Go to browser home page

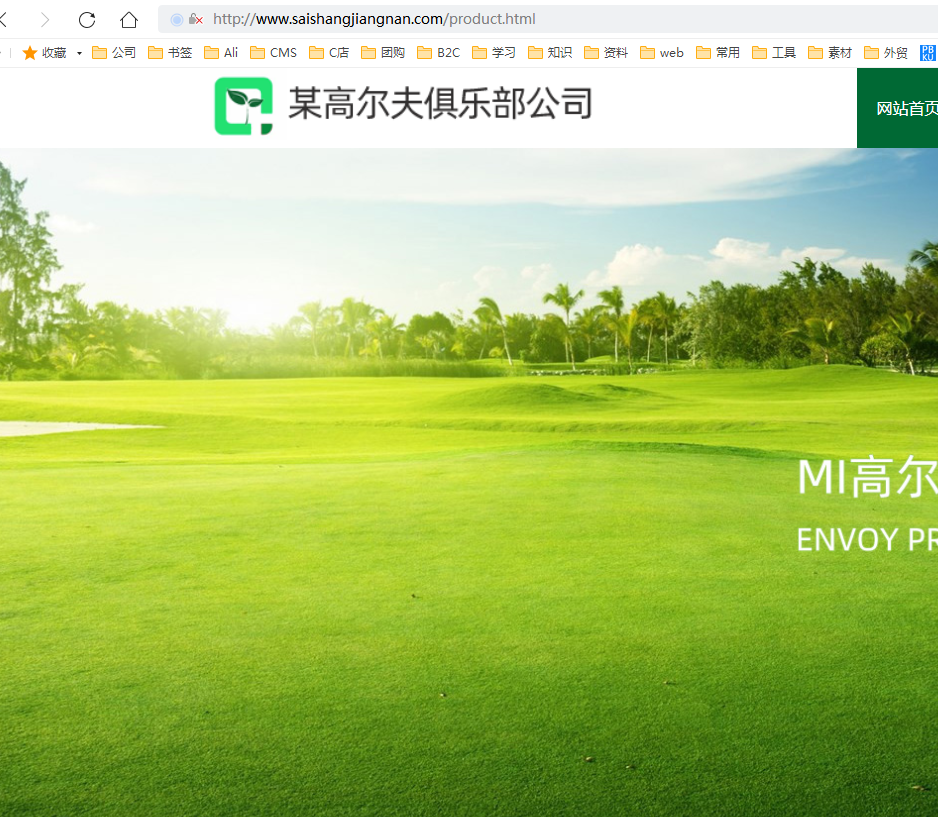pyautogui.click(x=129, y=20)
